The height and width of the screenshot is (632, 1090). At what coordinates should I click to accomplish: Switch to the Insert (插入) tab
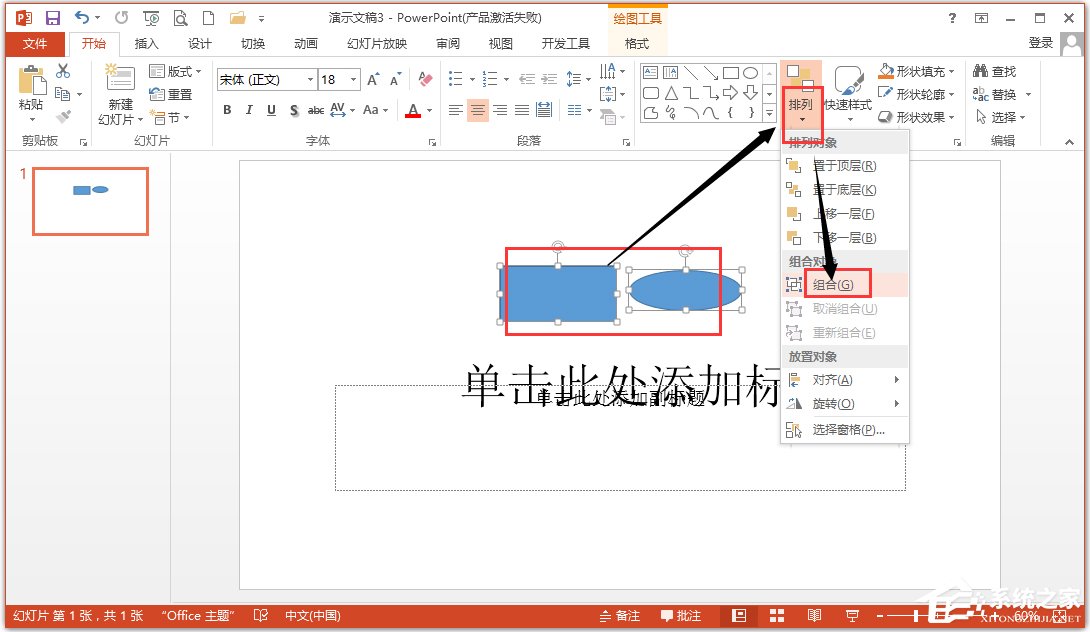click(146, 43)
